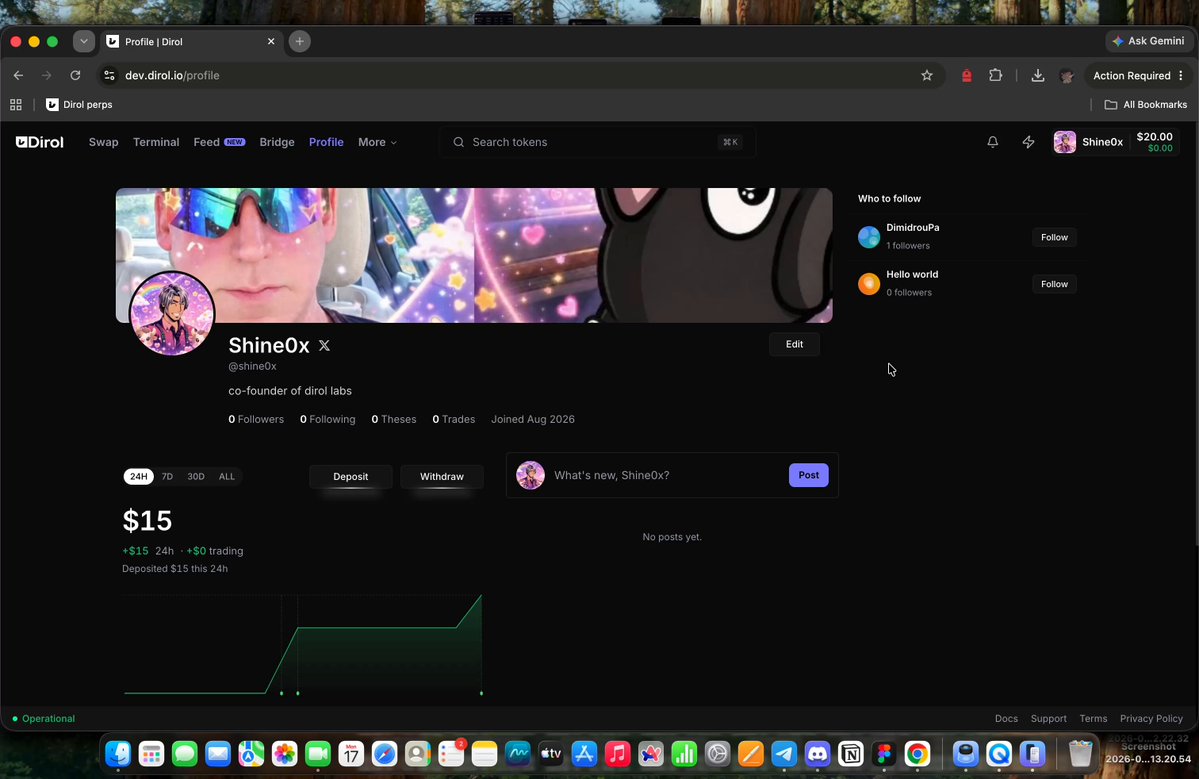The image size is (1199, 779).
Task: Go back using the browser back arrow
Action: 18,76
